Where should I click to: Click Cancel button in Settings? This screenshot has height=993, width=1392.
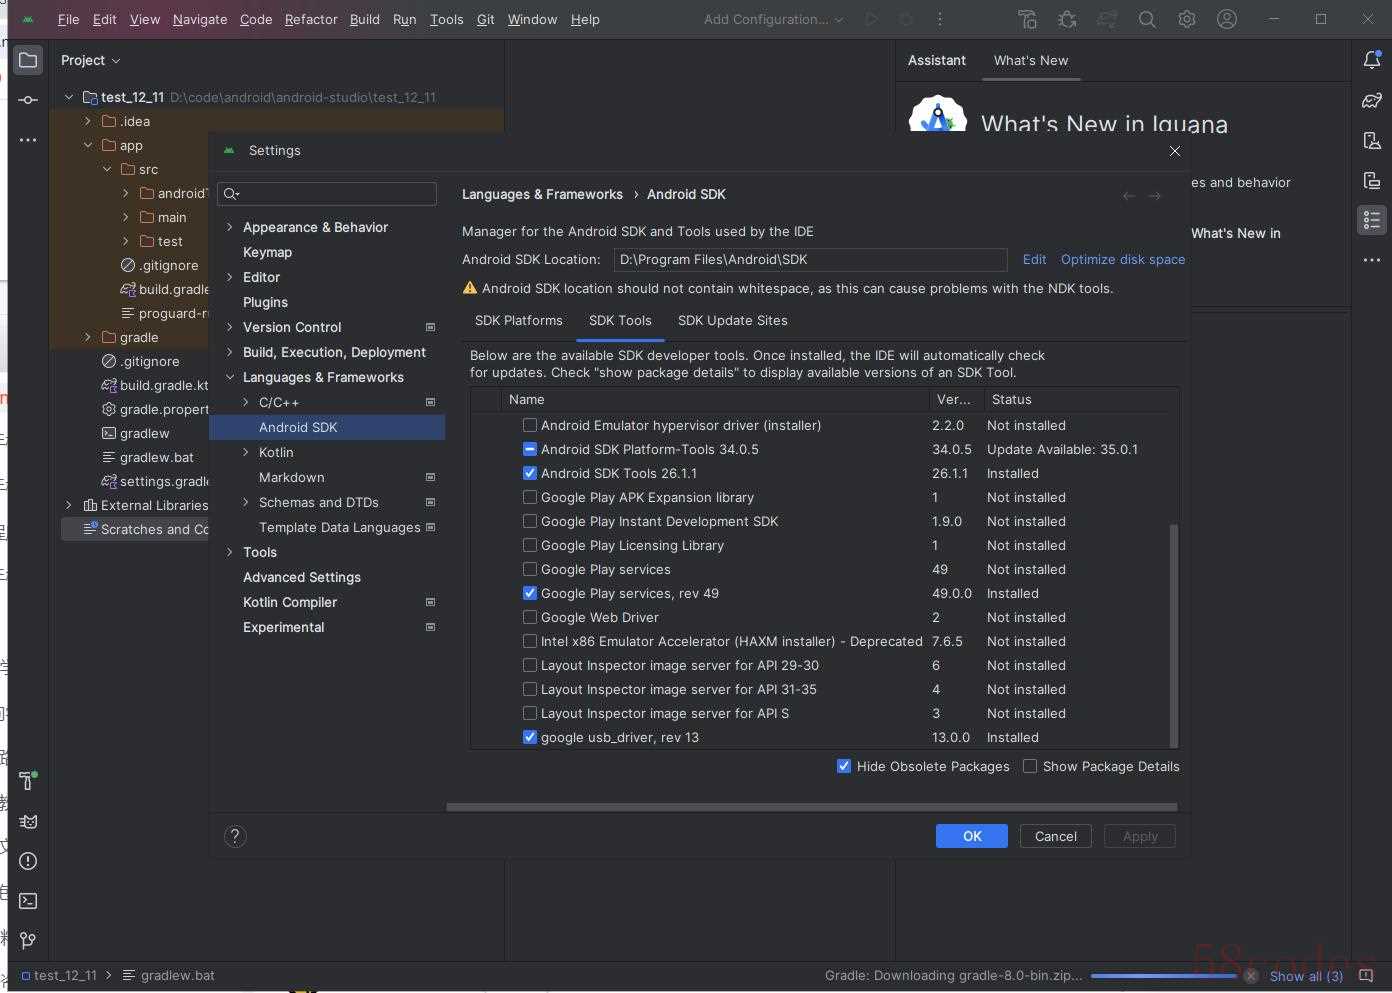coord(1056,836)
